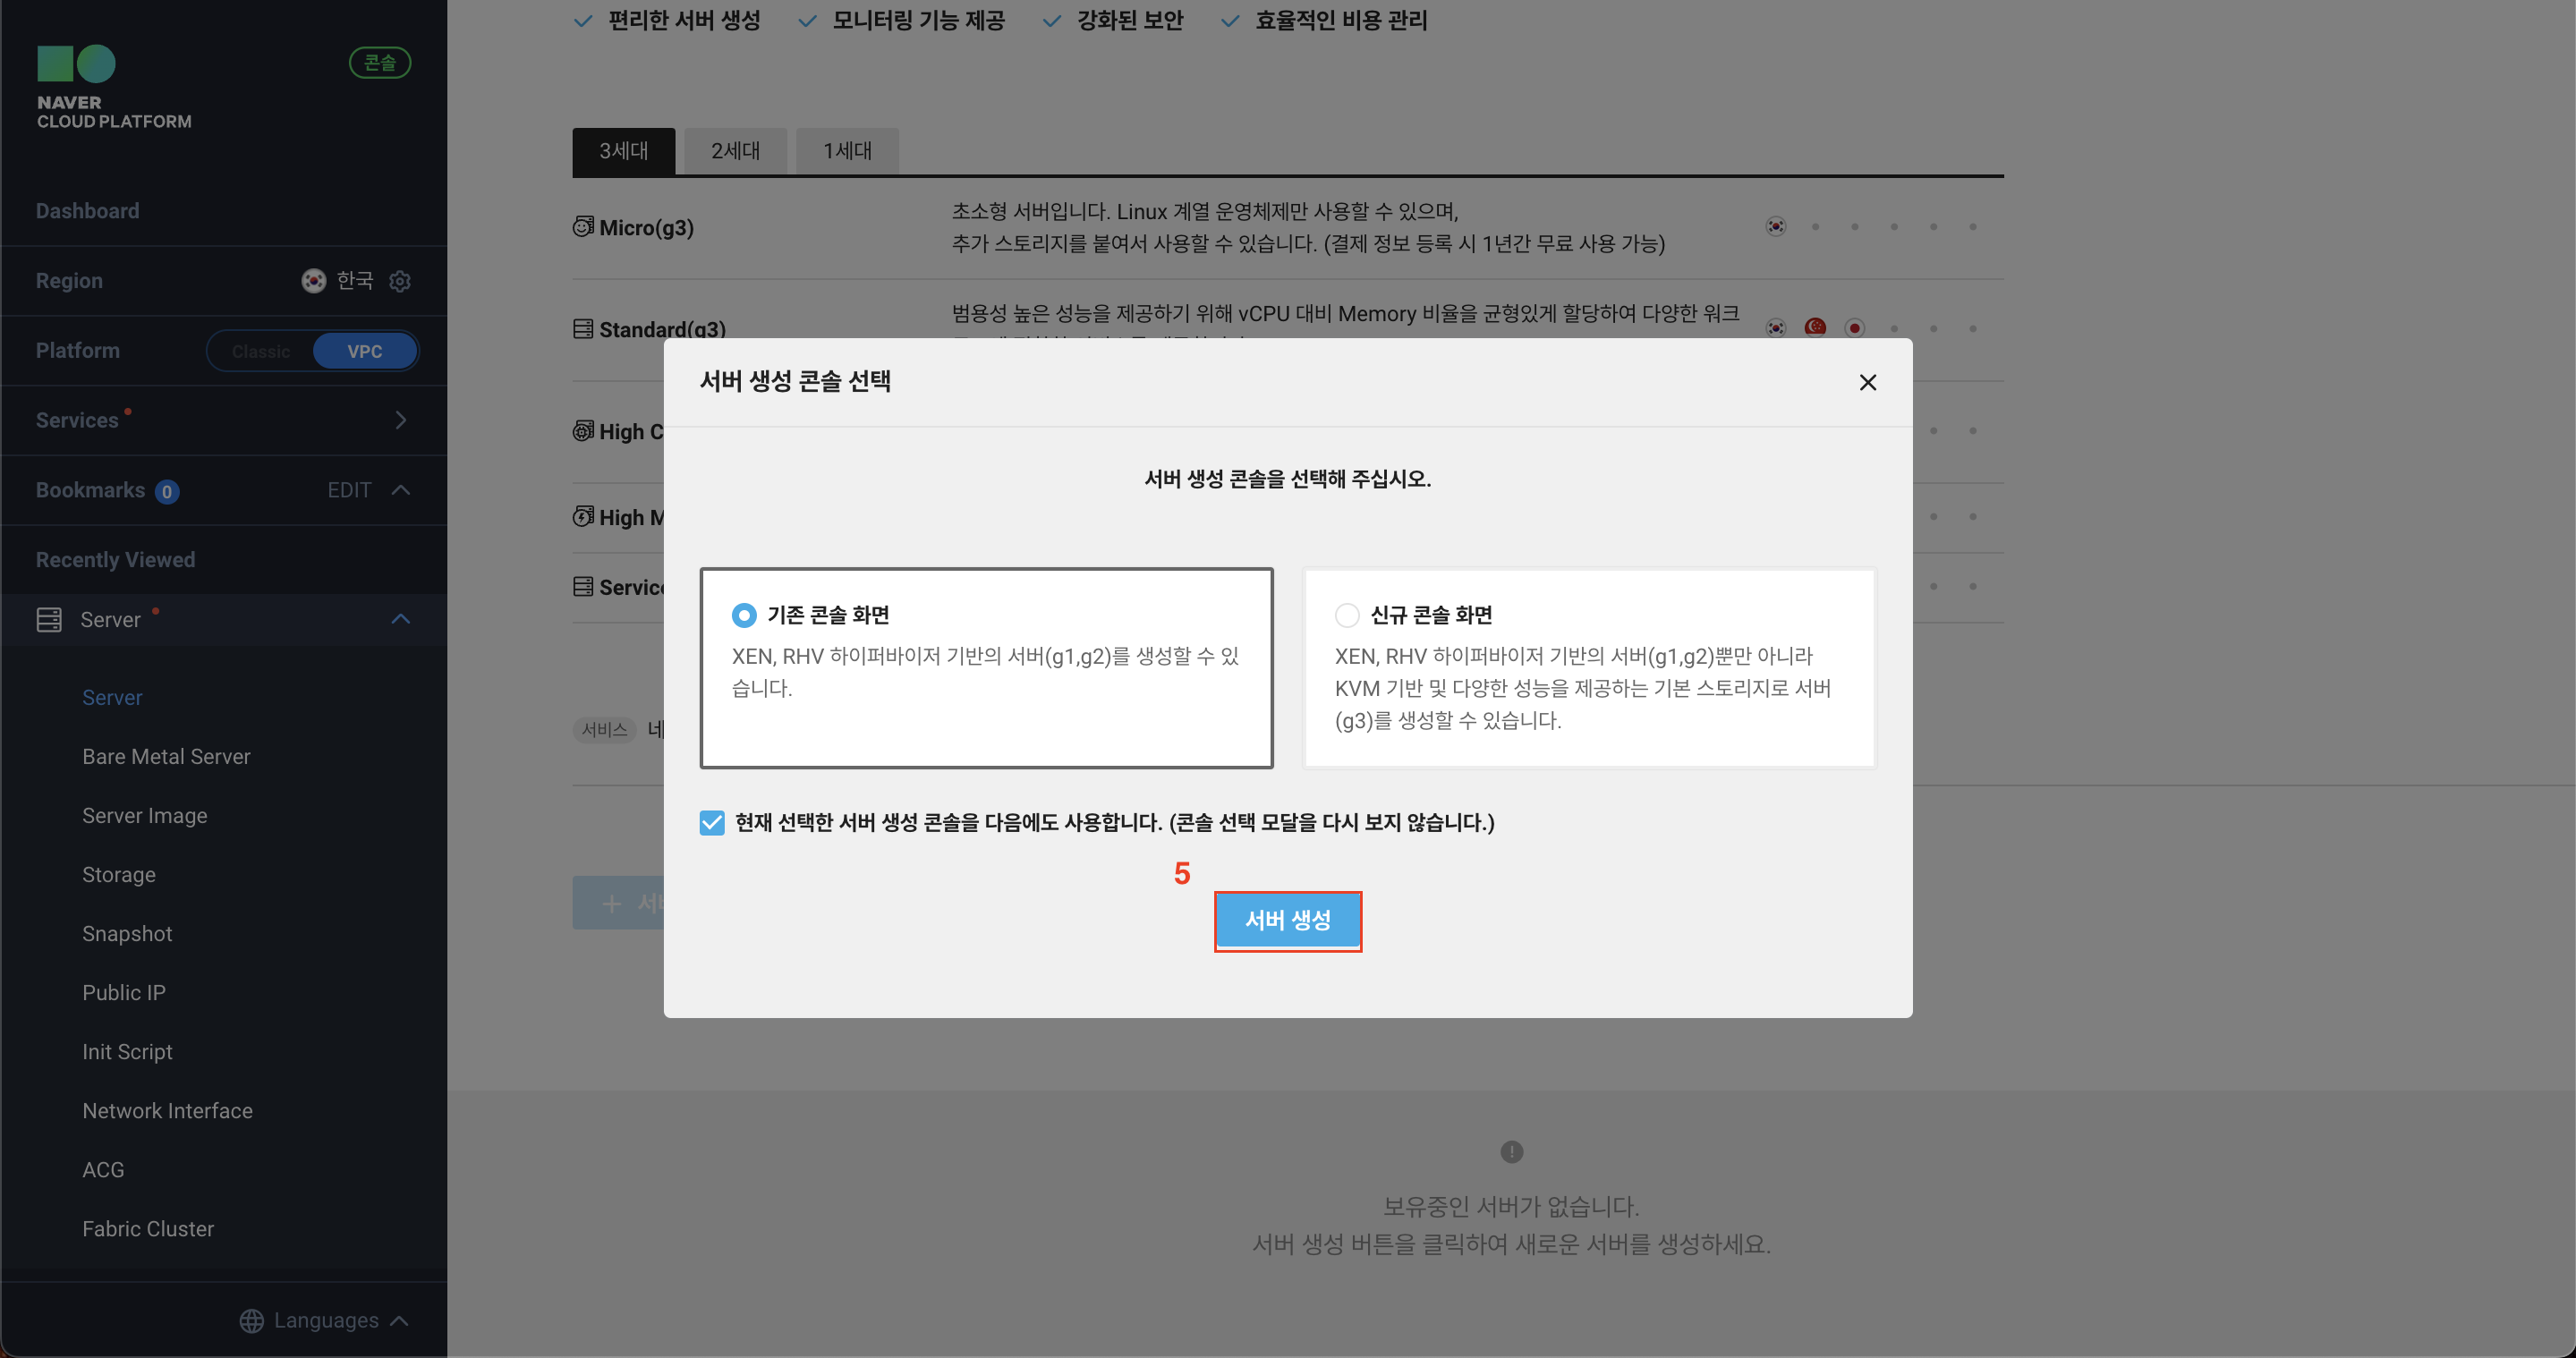Click the Server menu icon in sidebar
This screenshot has height=1358, width=2576.
click(49, 619)
